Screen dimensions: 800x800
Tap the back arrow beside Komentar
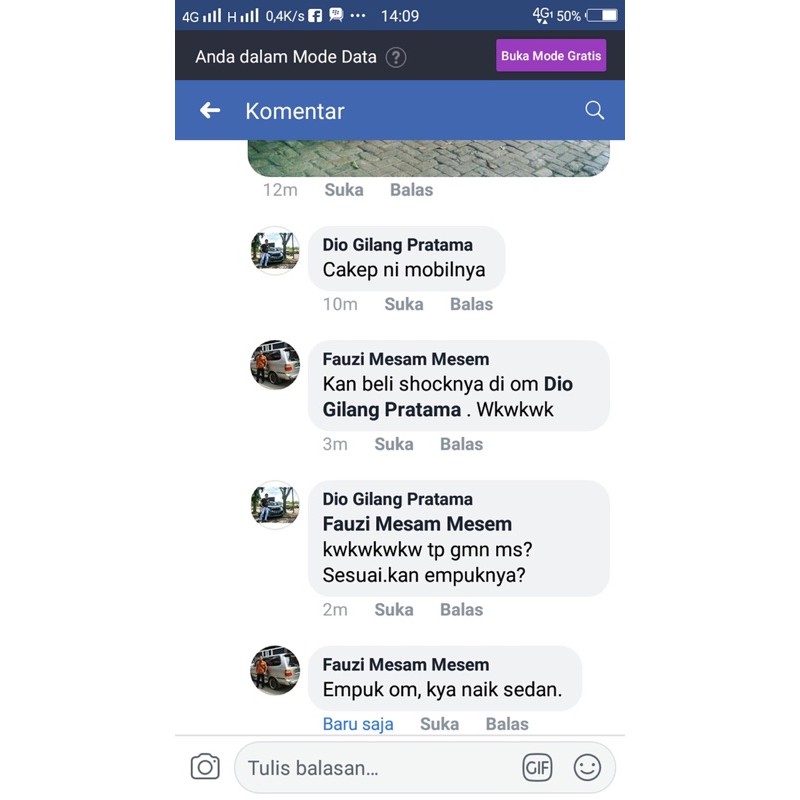[x=210, y=110]
